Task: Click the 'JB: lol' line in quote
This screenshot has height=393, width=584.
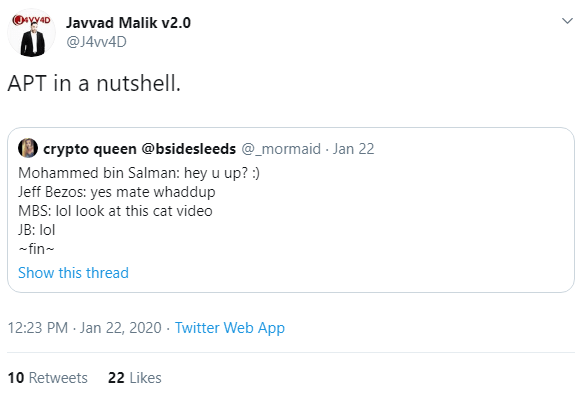Action: (37, 230)
